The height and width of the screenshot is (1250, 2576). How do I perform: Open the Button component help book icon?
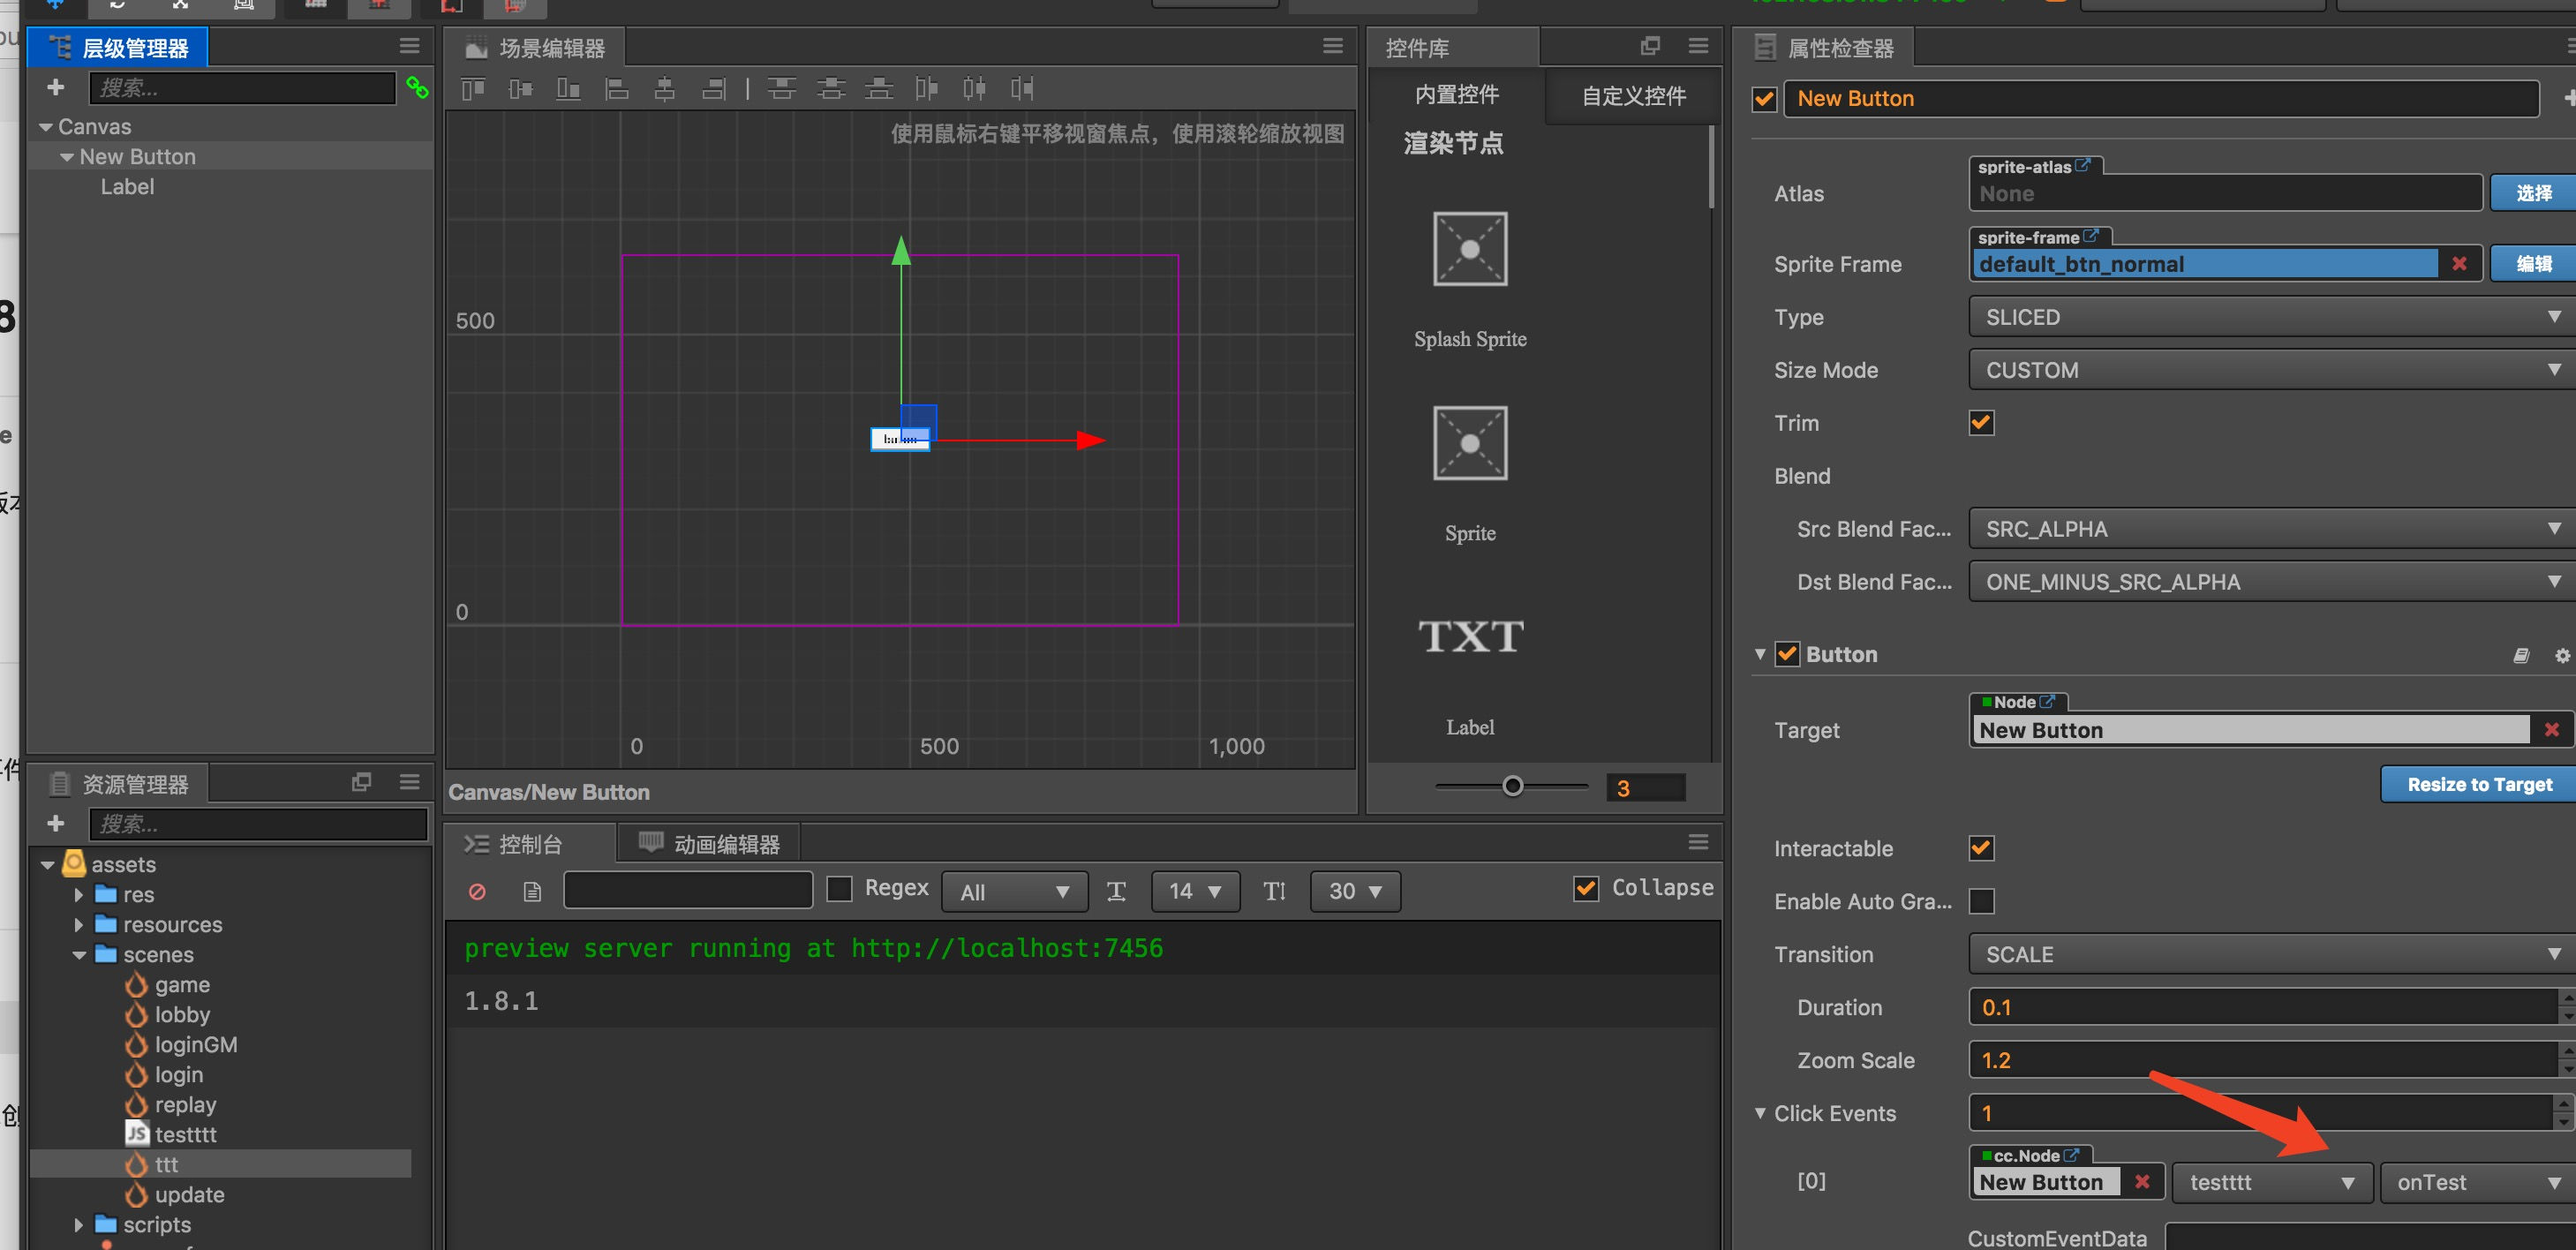click(x=2521, y=655)
